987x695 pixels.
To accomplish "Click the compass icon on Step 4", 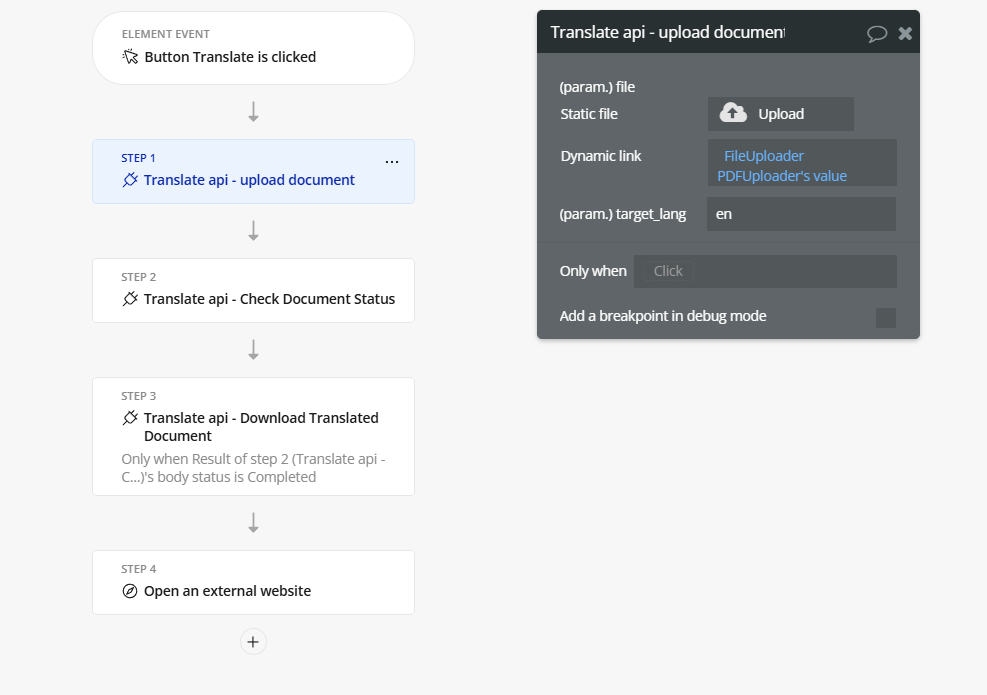I will click(x=130, y=591).
